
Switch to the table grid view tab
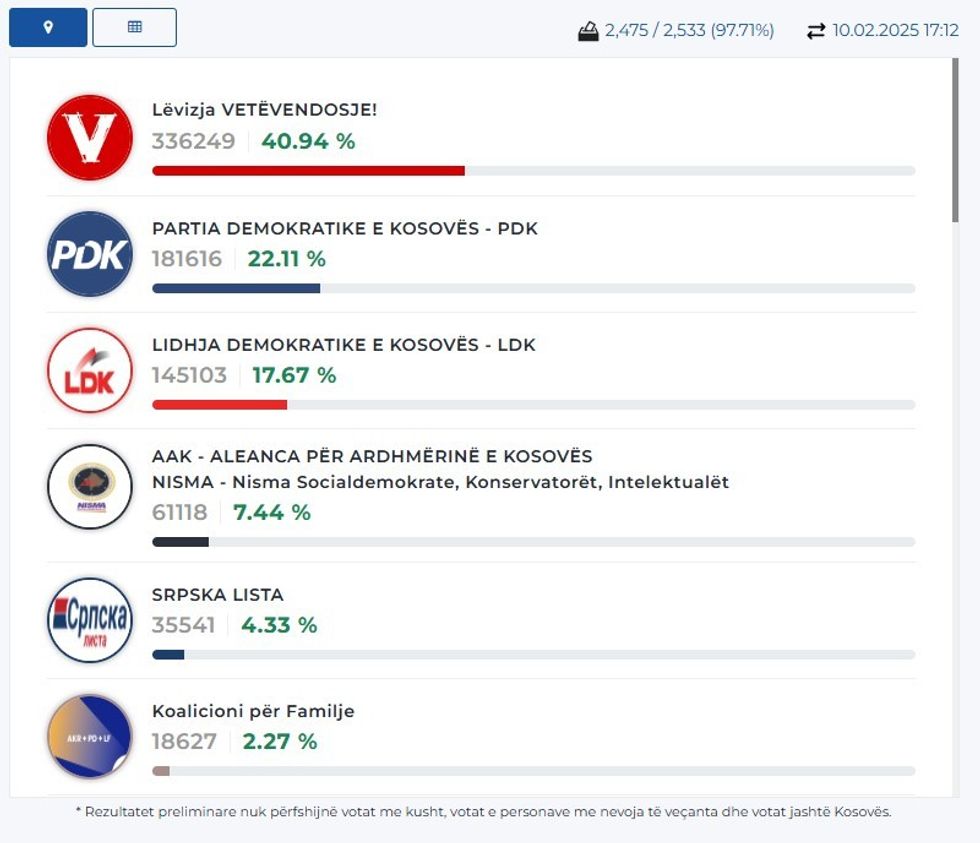134,27
